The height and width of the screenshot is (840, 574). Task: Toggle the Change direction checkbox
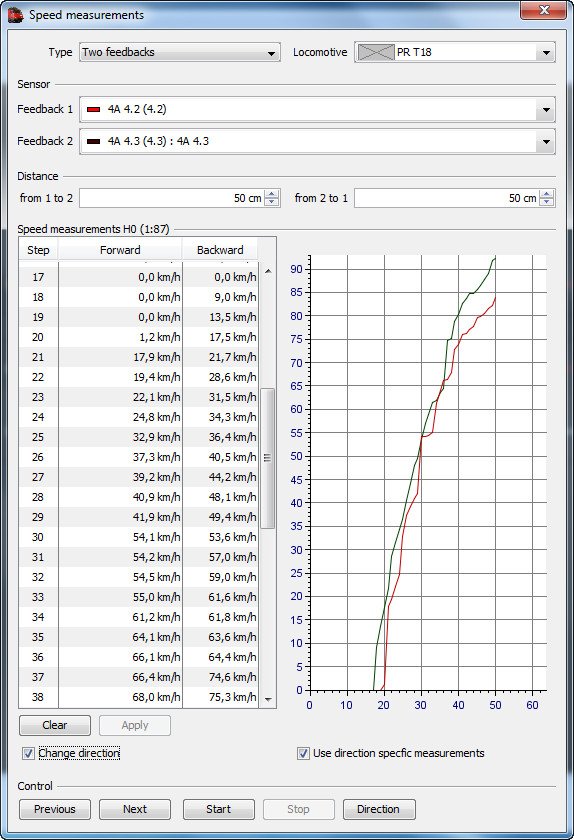pos(28,754)
